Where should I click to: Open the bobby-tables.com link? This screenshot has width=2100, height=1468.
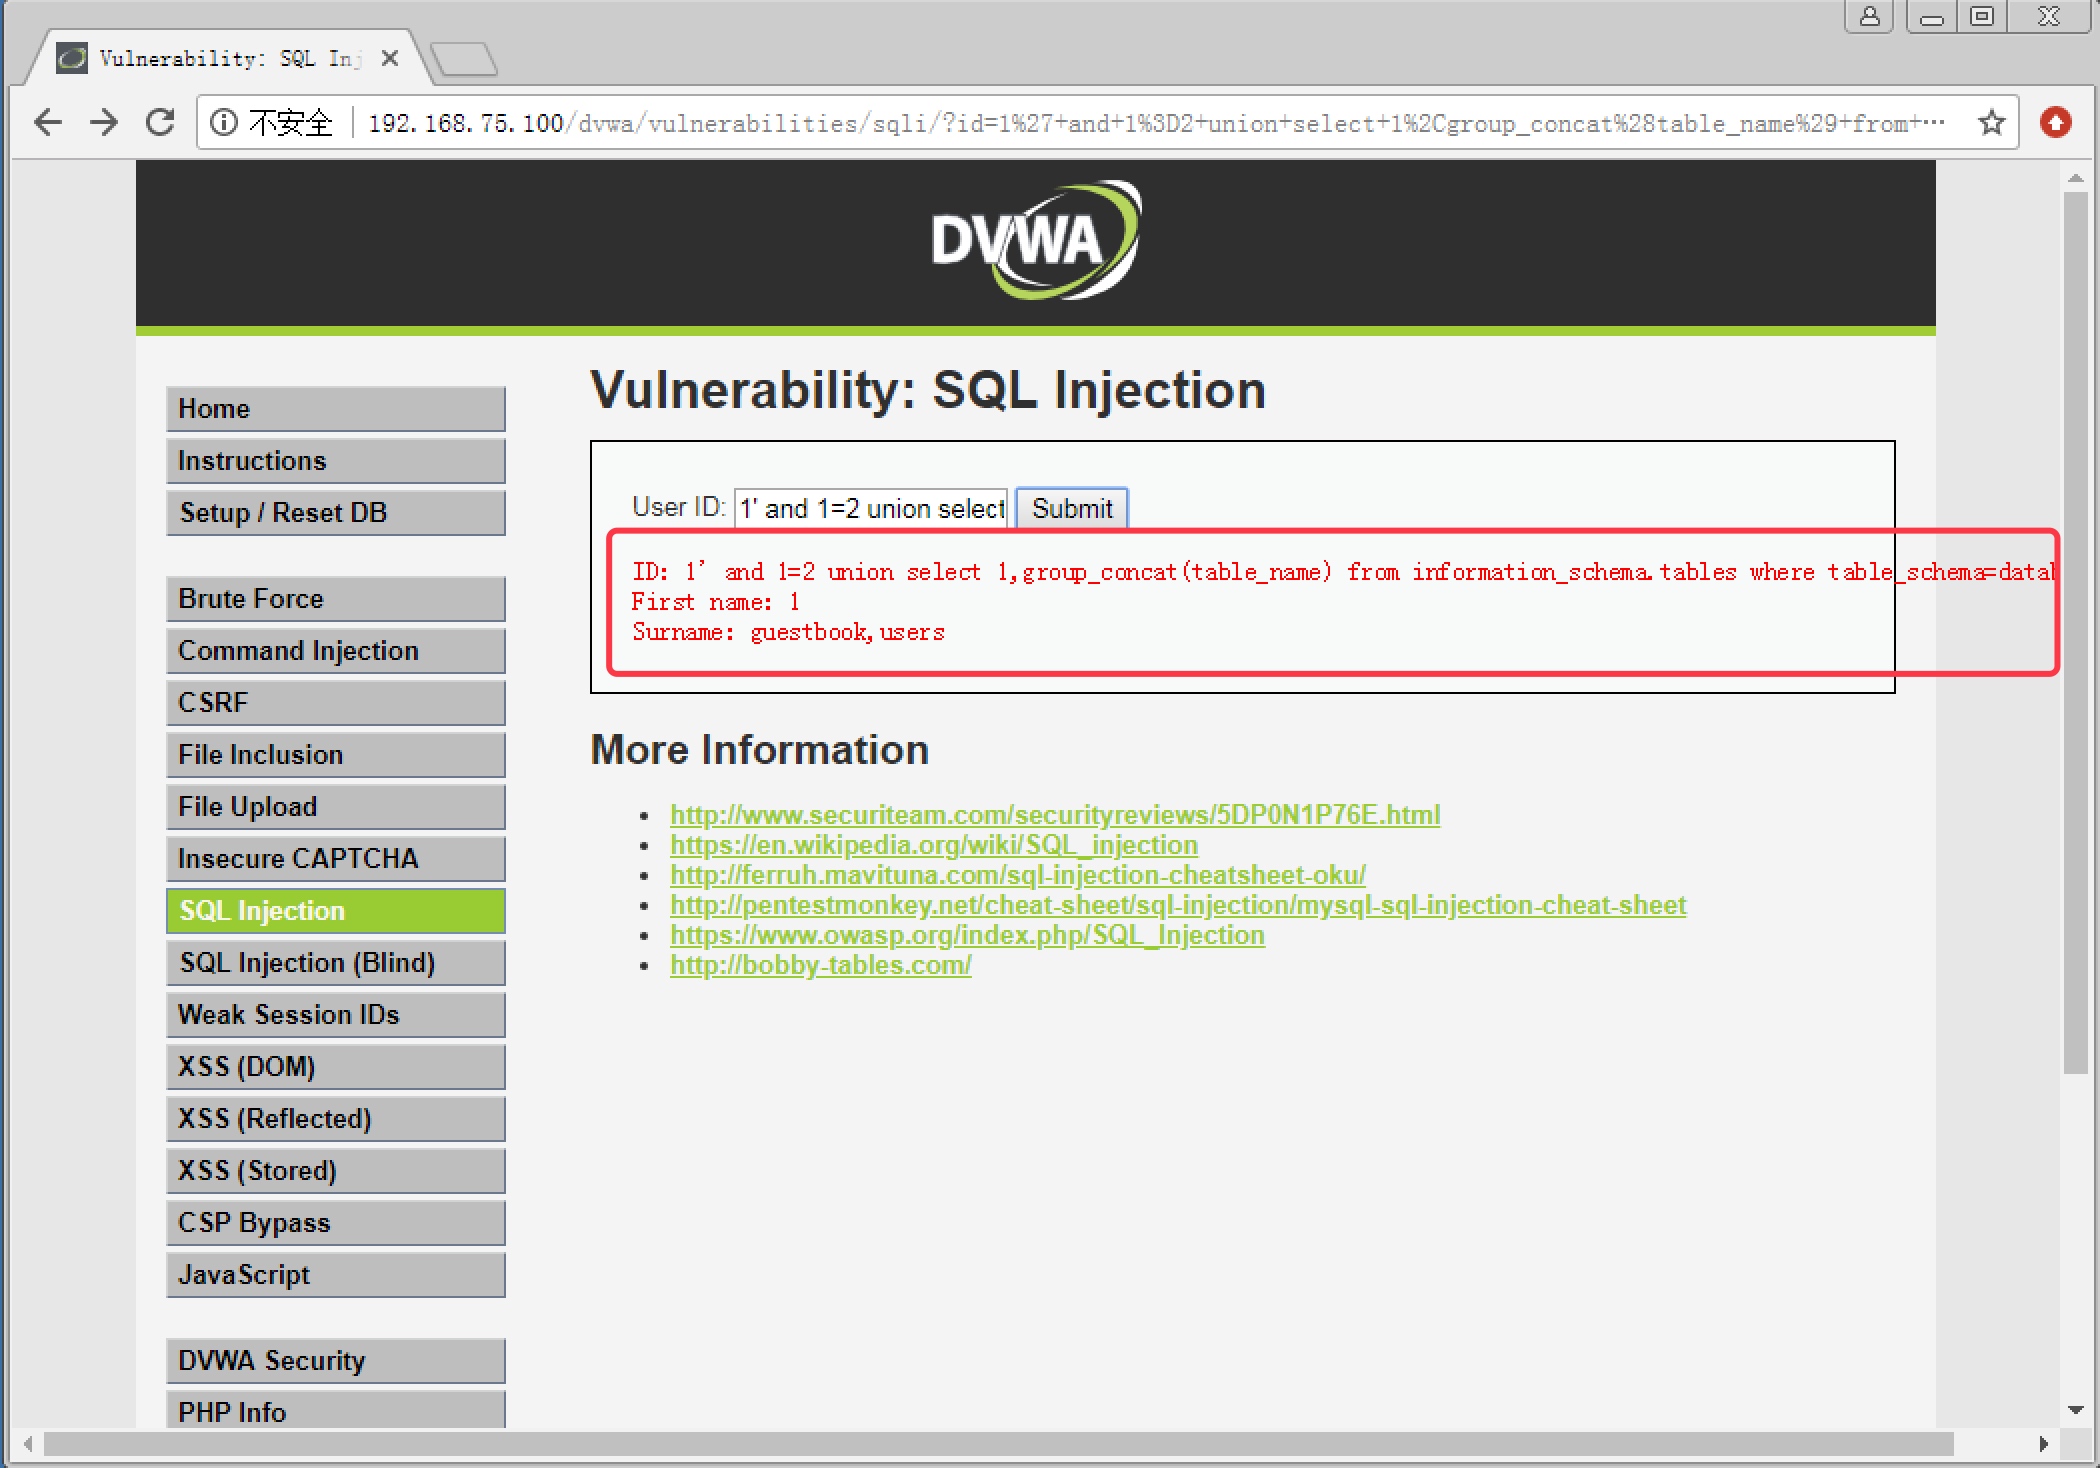coord(820,965)
